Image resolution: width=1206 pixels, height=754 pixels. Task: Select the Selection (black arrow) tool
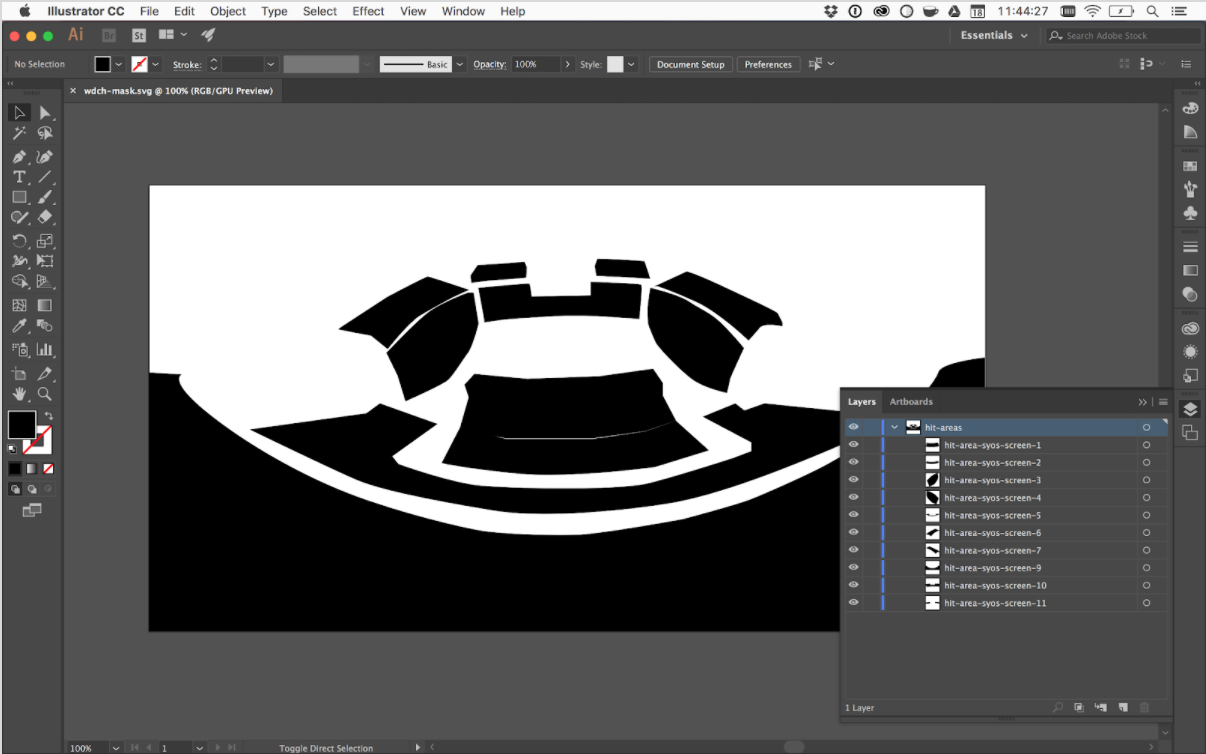[19, 112]
